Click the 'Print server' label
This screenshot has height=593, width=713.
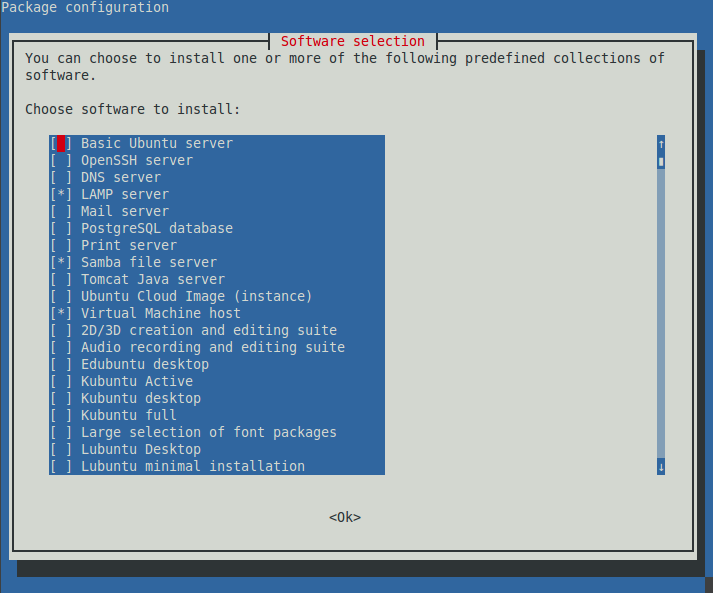pos(129,246)
